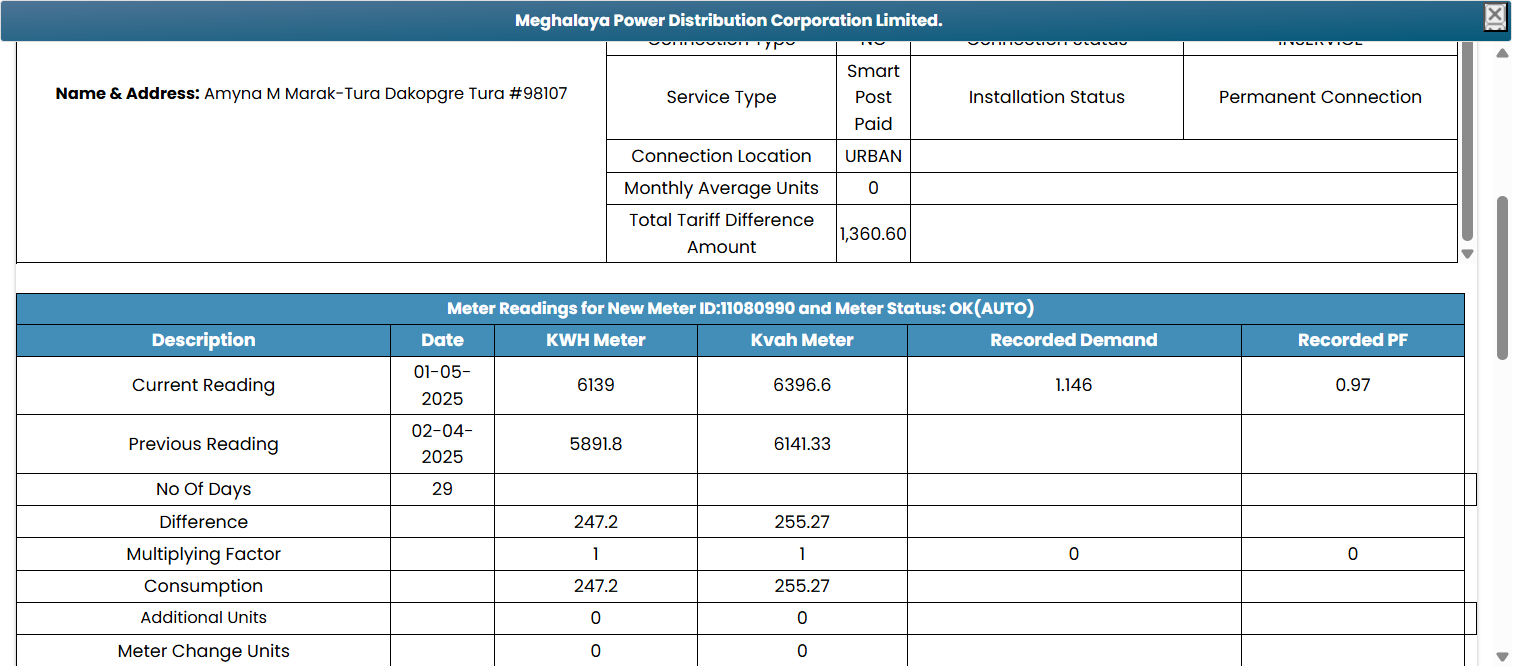Click the Connection Location label

point(721,156)
